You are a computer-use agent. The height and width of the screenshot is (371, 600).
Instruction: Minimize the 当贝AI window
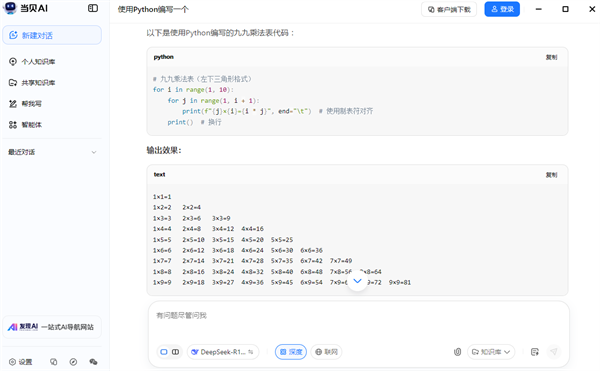[x=539, y=9]
